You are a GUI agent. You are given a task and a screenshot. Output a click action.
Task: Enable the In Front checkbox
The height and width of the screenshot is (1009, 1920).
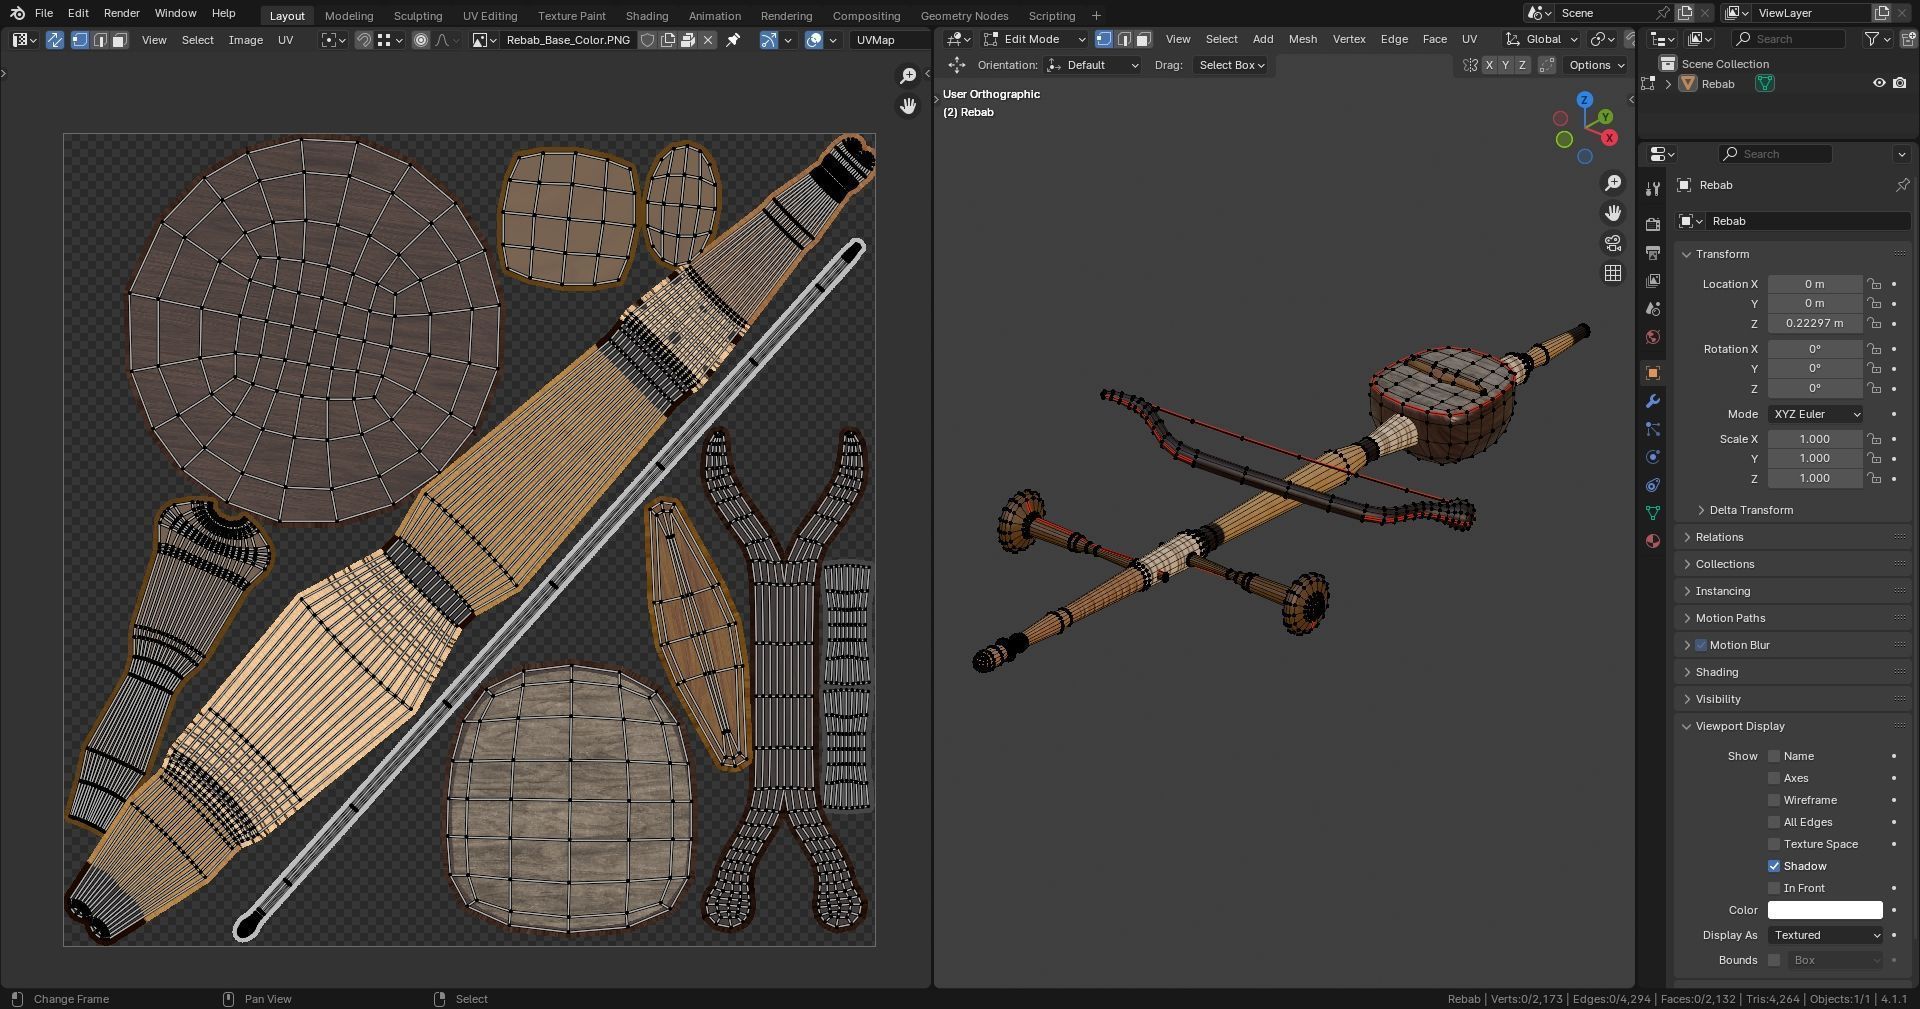1774,888
